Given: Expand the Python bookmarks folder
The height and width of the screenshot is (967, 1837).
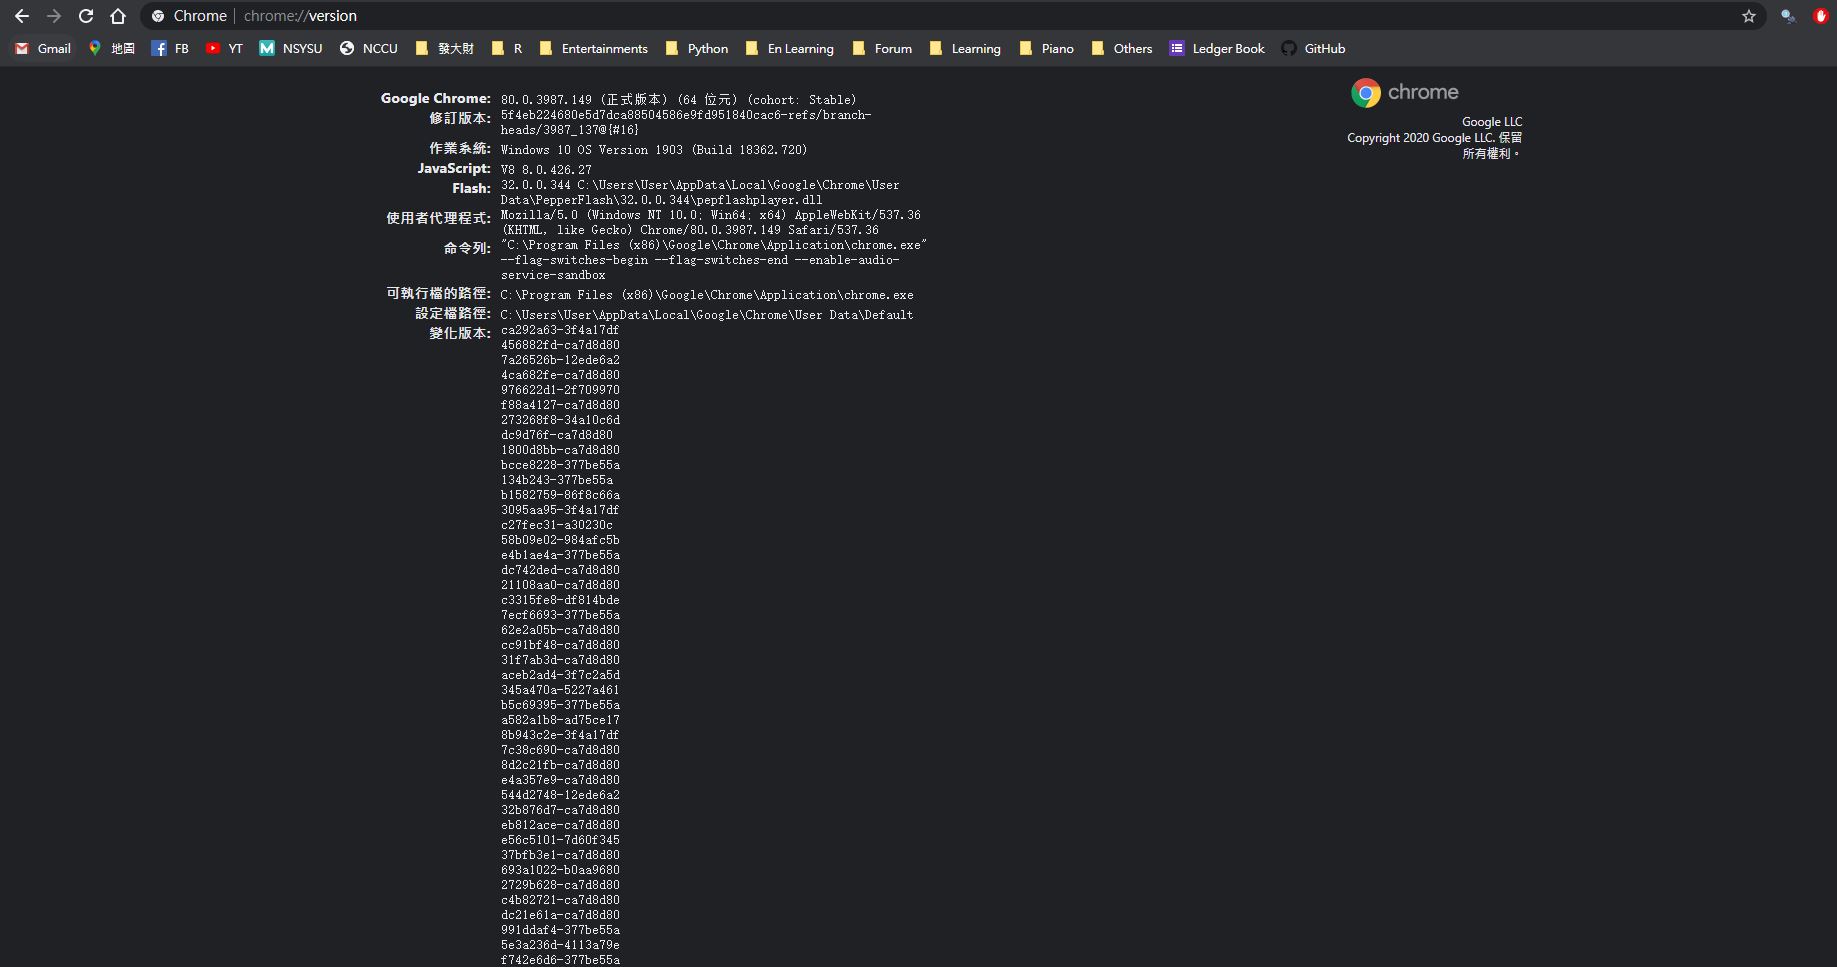Looking at the screenshot, I should (696, 48).
